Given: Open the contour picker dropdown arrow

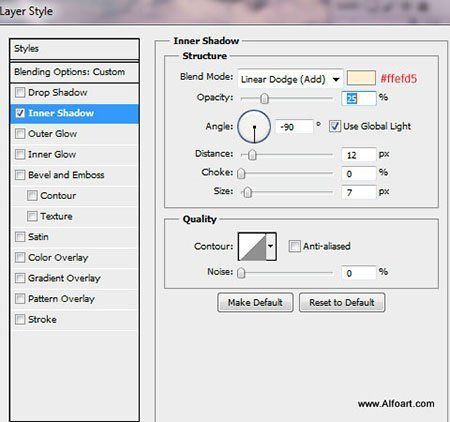Looking at the screenshot, I should [271, 246].
